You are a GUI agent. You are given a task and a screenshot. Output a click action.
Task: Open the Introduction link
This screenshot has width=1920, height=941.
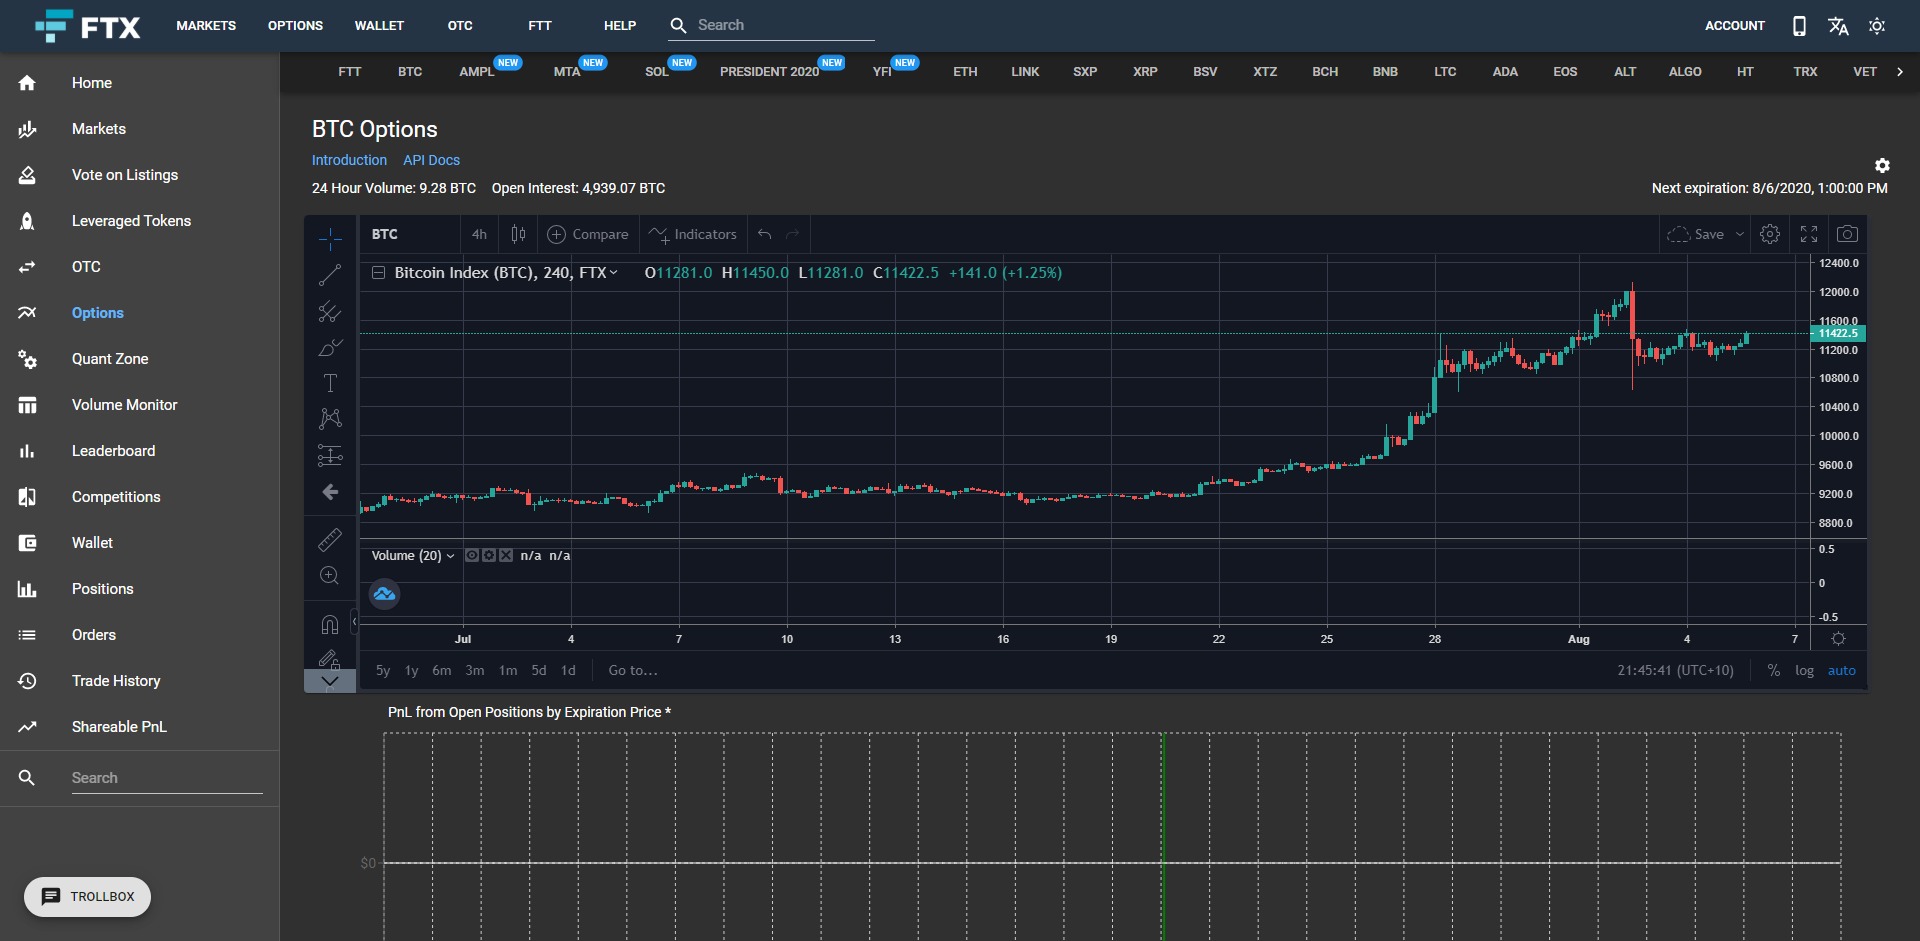tap(349, 160)
